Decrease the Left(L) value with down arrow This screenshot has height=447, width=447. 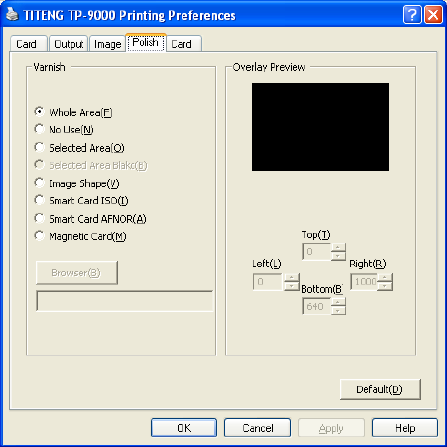[x=292, y=286]
